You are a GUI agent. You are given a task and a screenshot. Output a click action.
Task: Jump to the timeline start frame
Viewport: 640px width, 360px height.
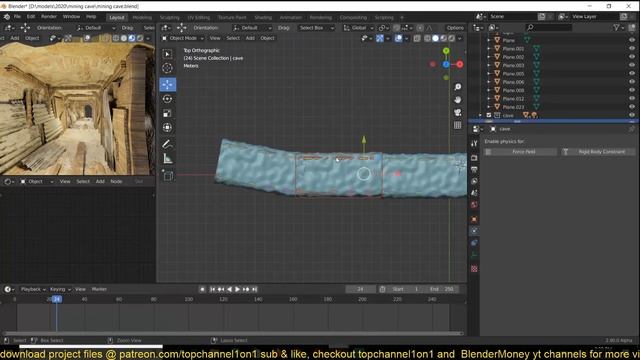pos(212,289)
